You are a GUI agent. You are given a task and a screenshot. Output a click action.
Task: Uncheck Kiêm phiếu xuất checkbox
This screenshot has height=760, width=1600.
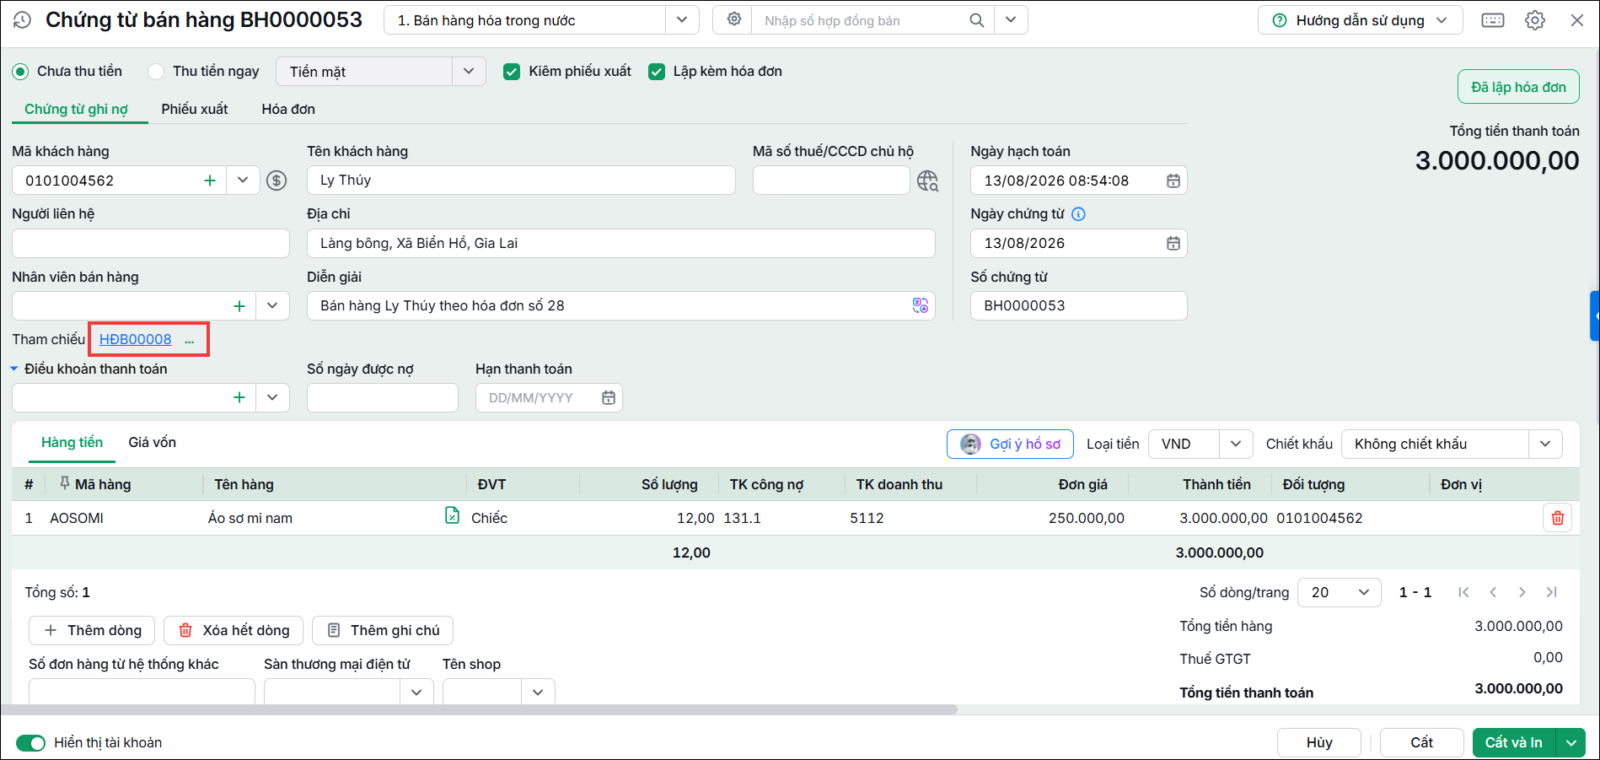tap(512, 71)
